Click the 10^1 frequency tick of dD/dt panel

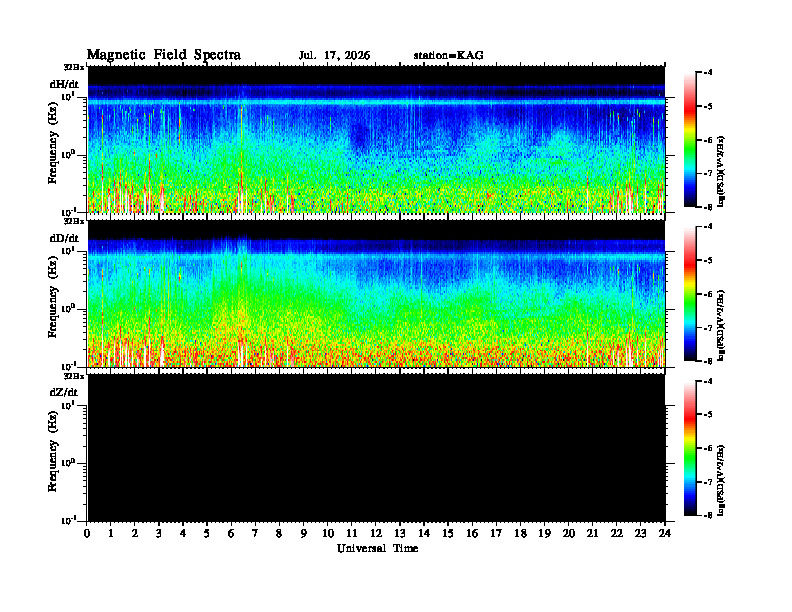[68, 251]
